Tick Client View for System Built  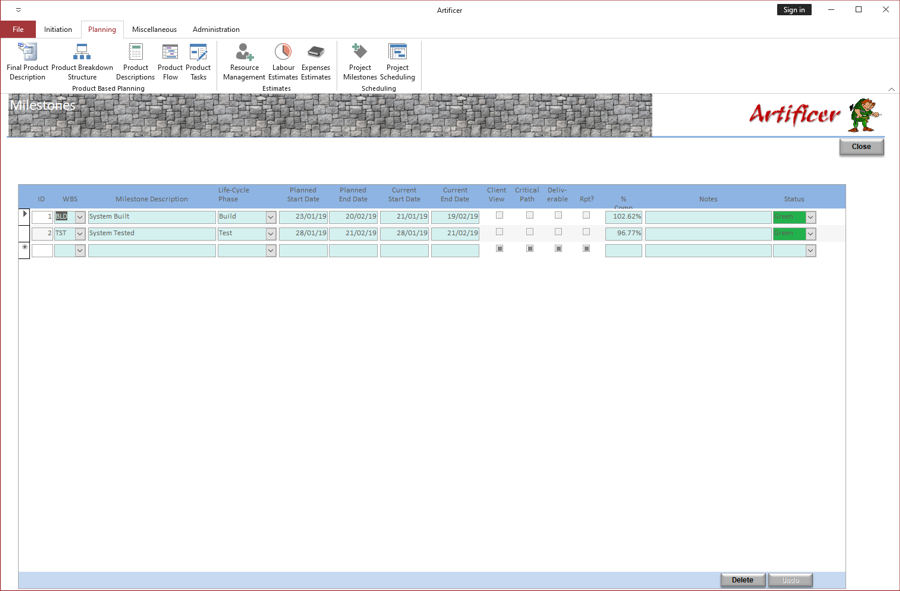tap(499, 215)
